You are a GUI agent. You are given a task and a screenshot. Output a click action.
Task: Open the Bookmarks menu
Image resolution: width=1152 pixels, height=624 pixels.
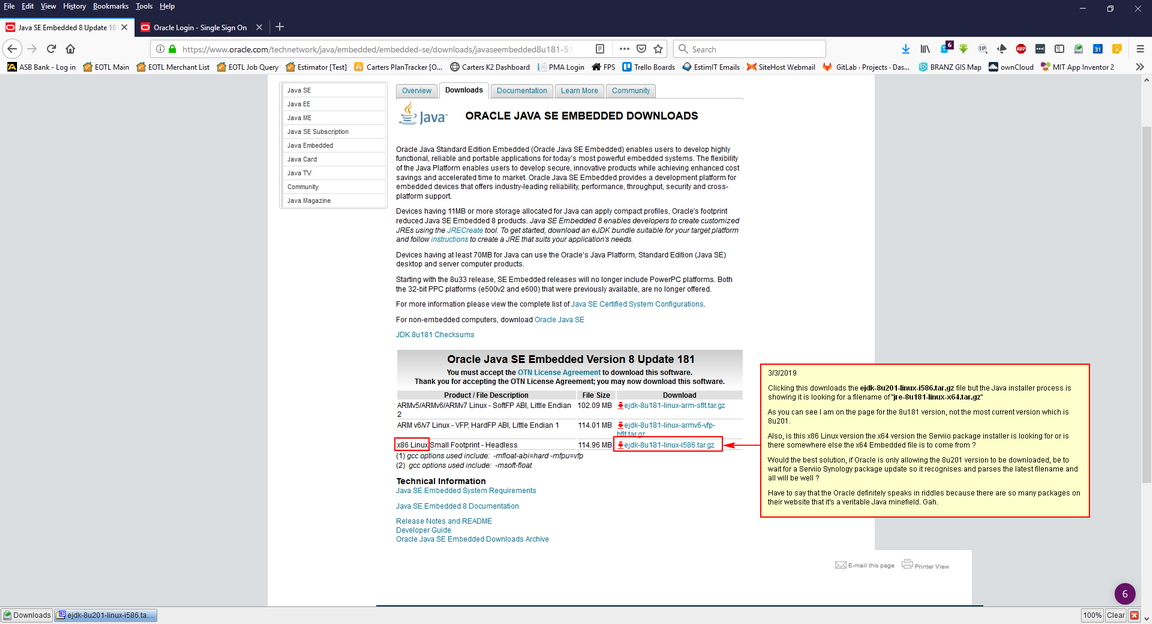(110, 5)
